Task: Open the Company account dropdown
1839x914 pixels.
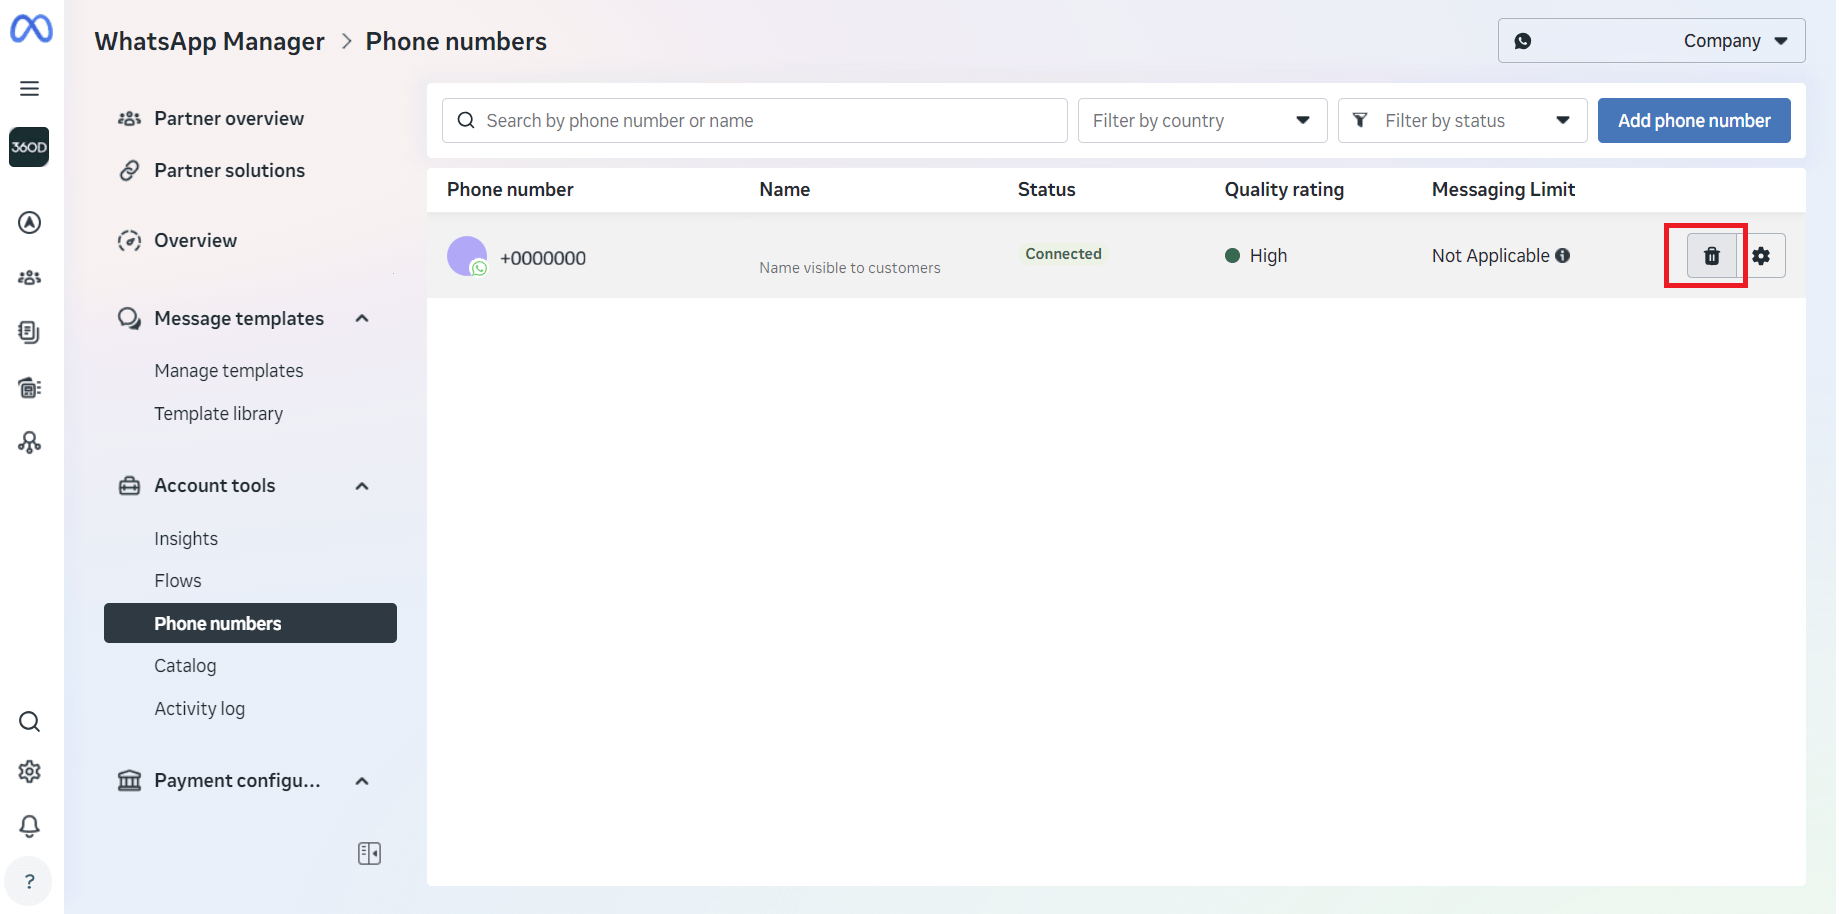Action: tap(1651, 41)
